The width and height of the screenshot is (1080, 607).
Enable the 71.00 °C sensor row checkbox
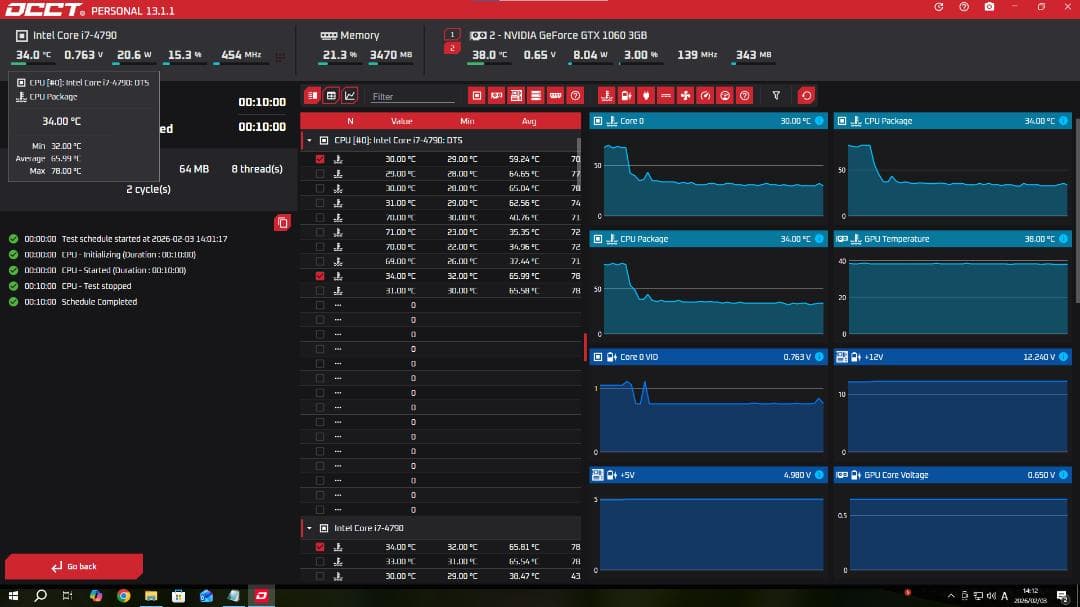tap(320, 232)
